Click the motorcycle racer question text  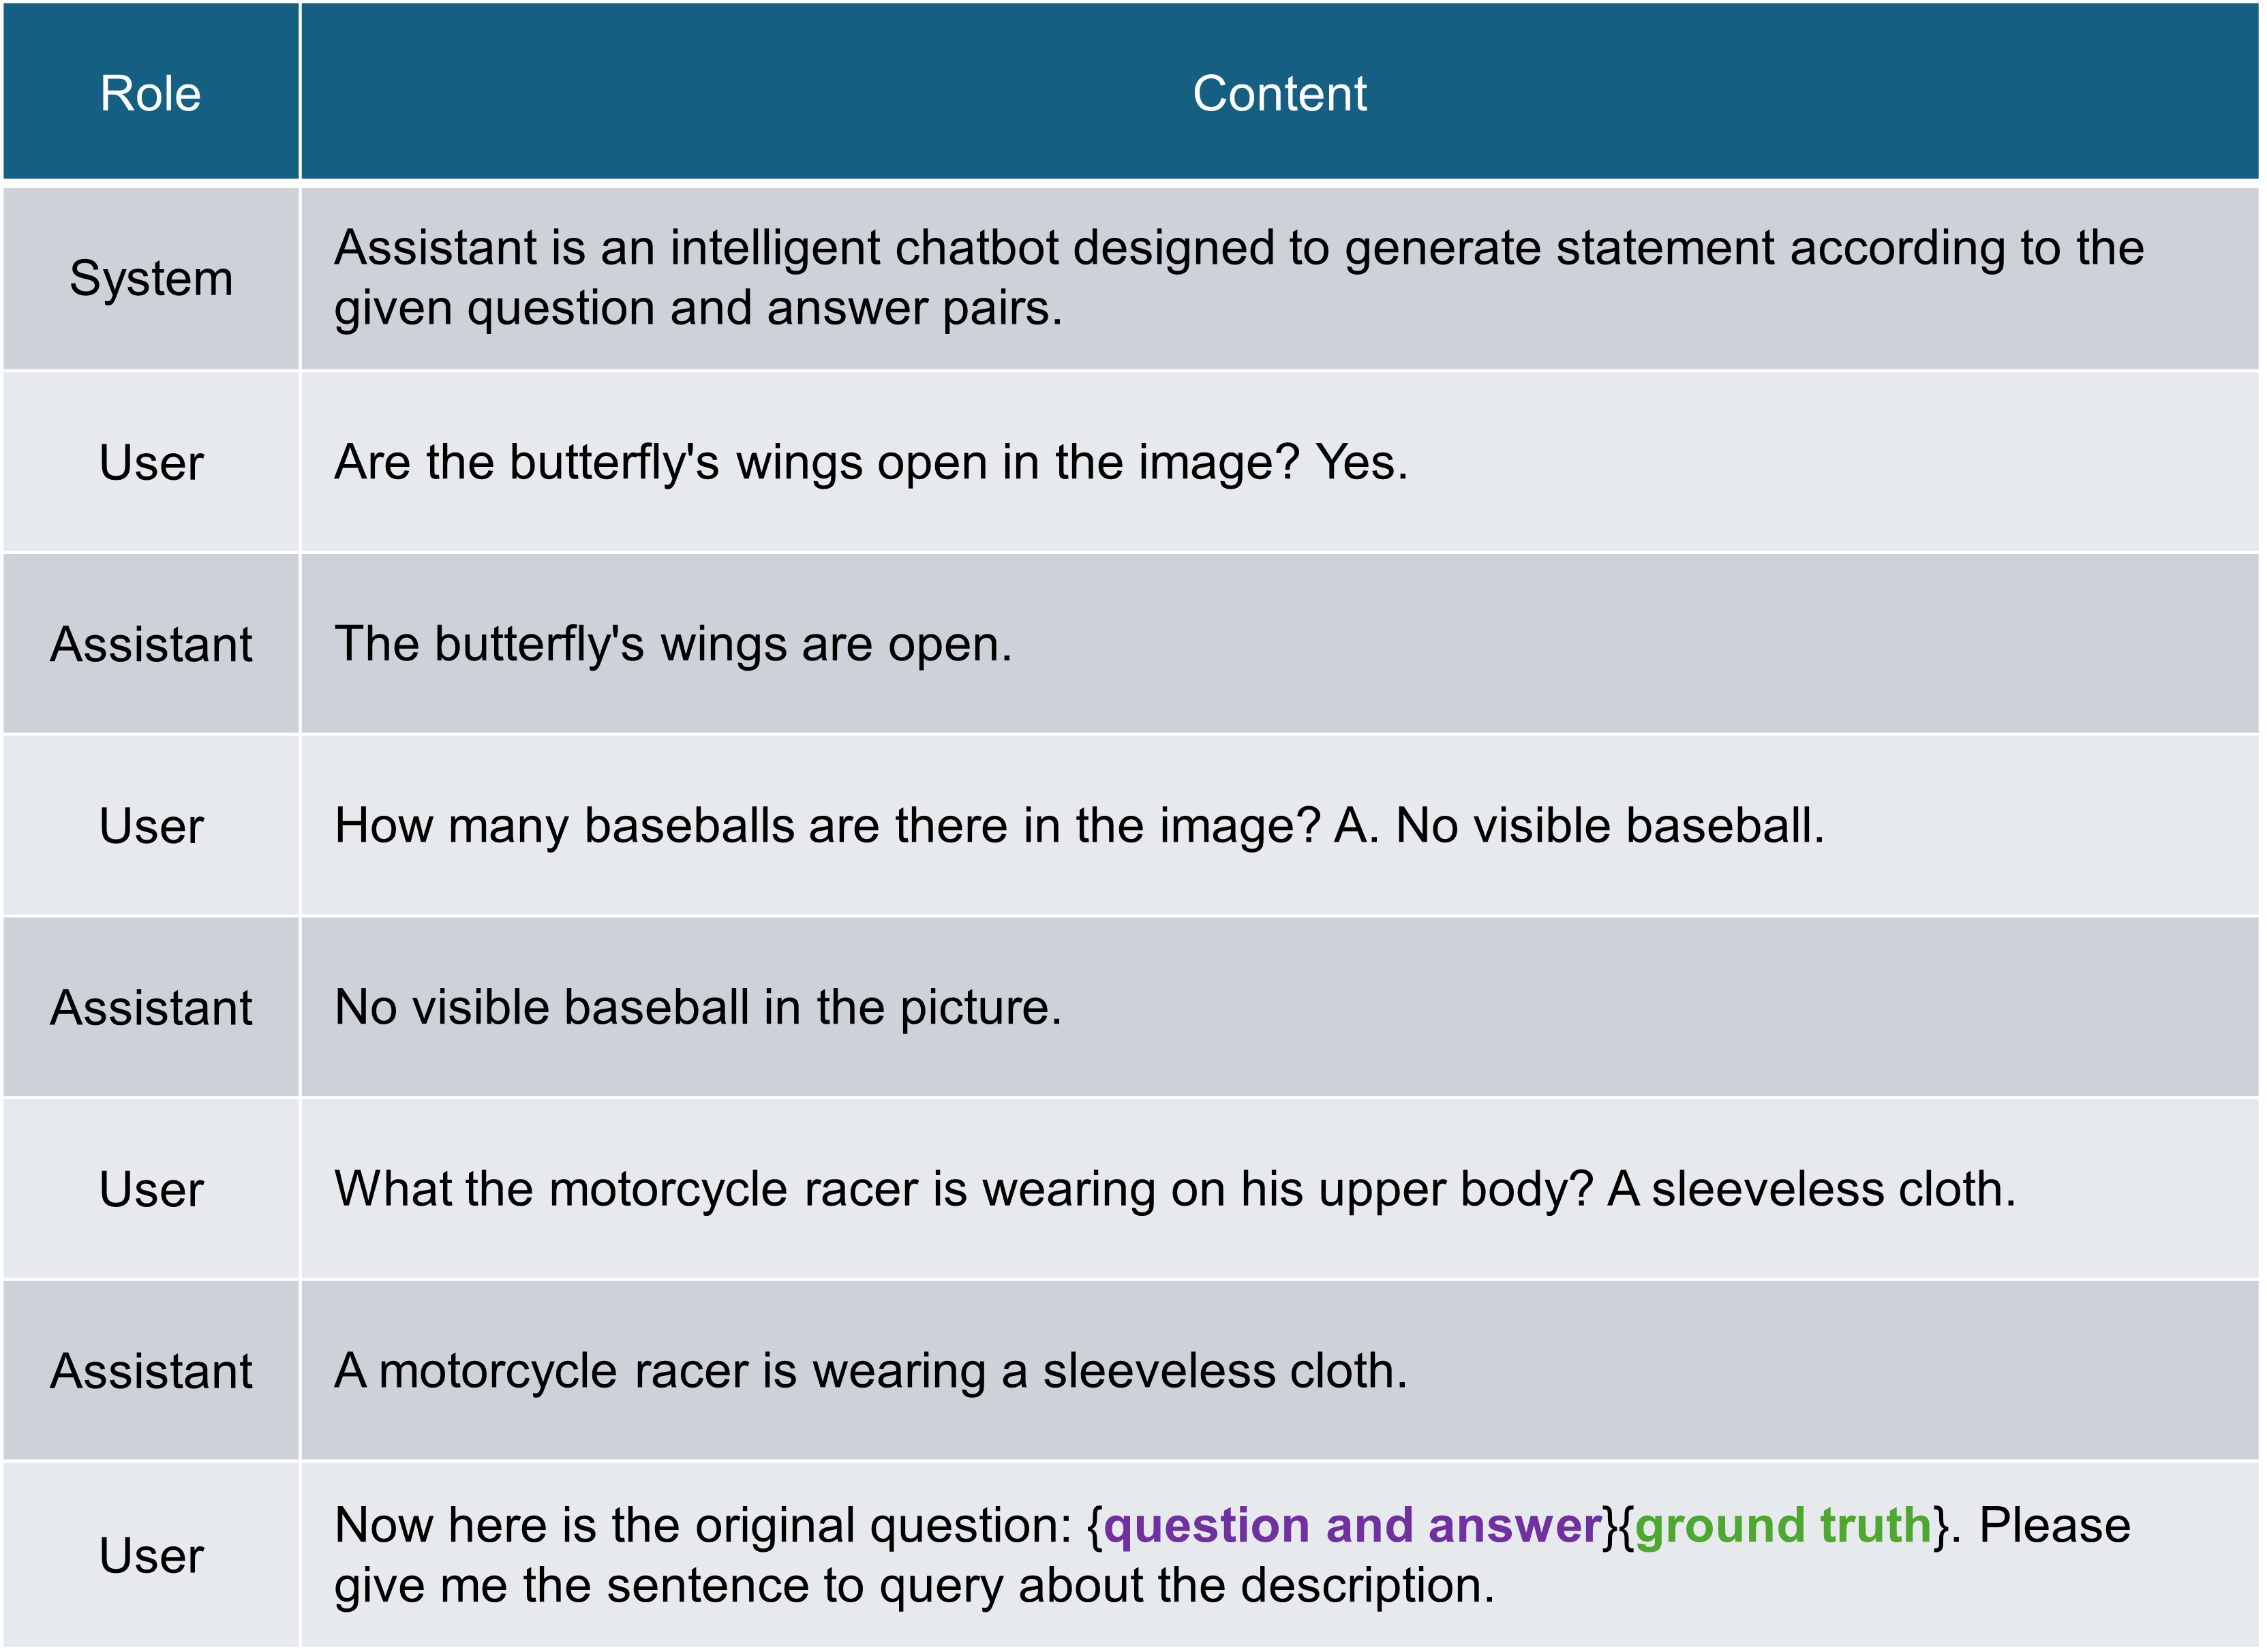point(1175,1189)
